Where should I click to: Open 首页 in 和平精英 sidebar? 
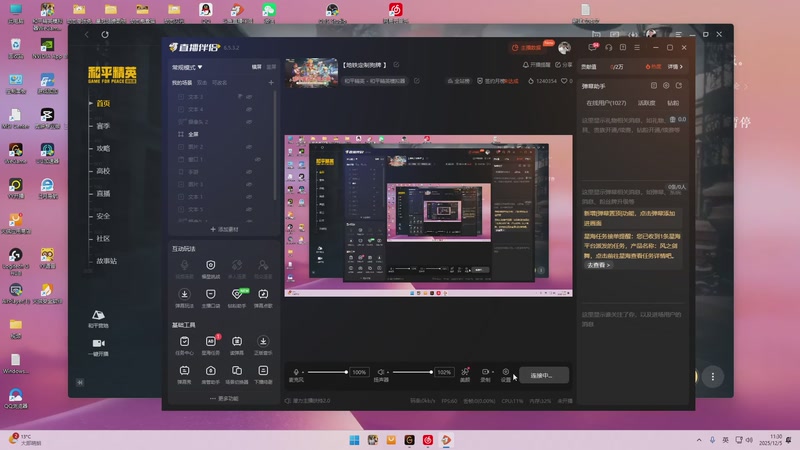[x=103, y=103]
